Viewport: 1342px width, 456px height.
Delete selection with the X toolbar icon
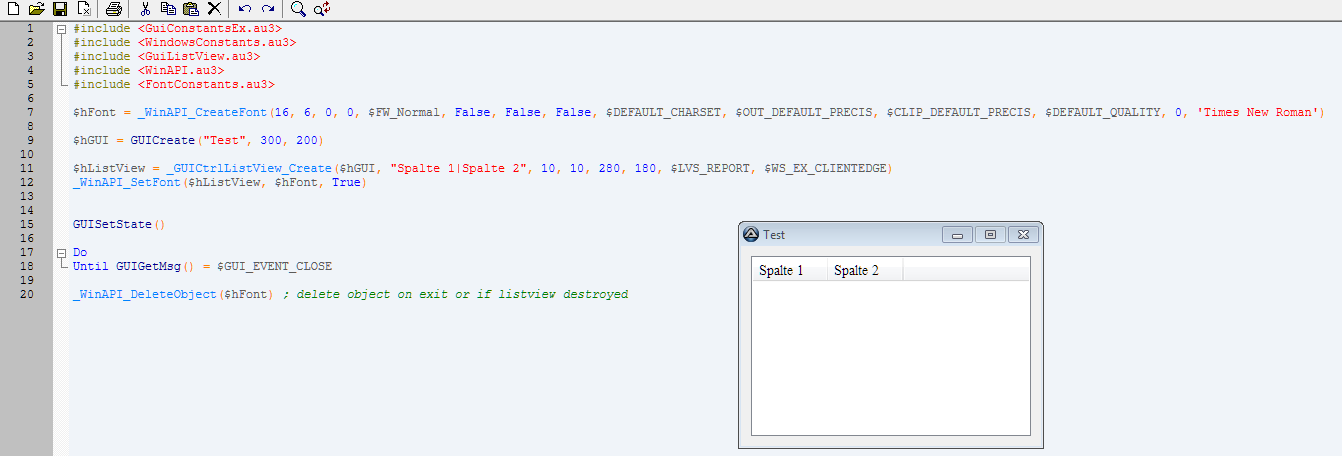(214, 9)
